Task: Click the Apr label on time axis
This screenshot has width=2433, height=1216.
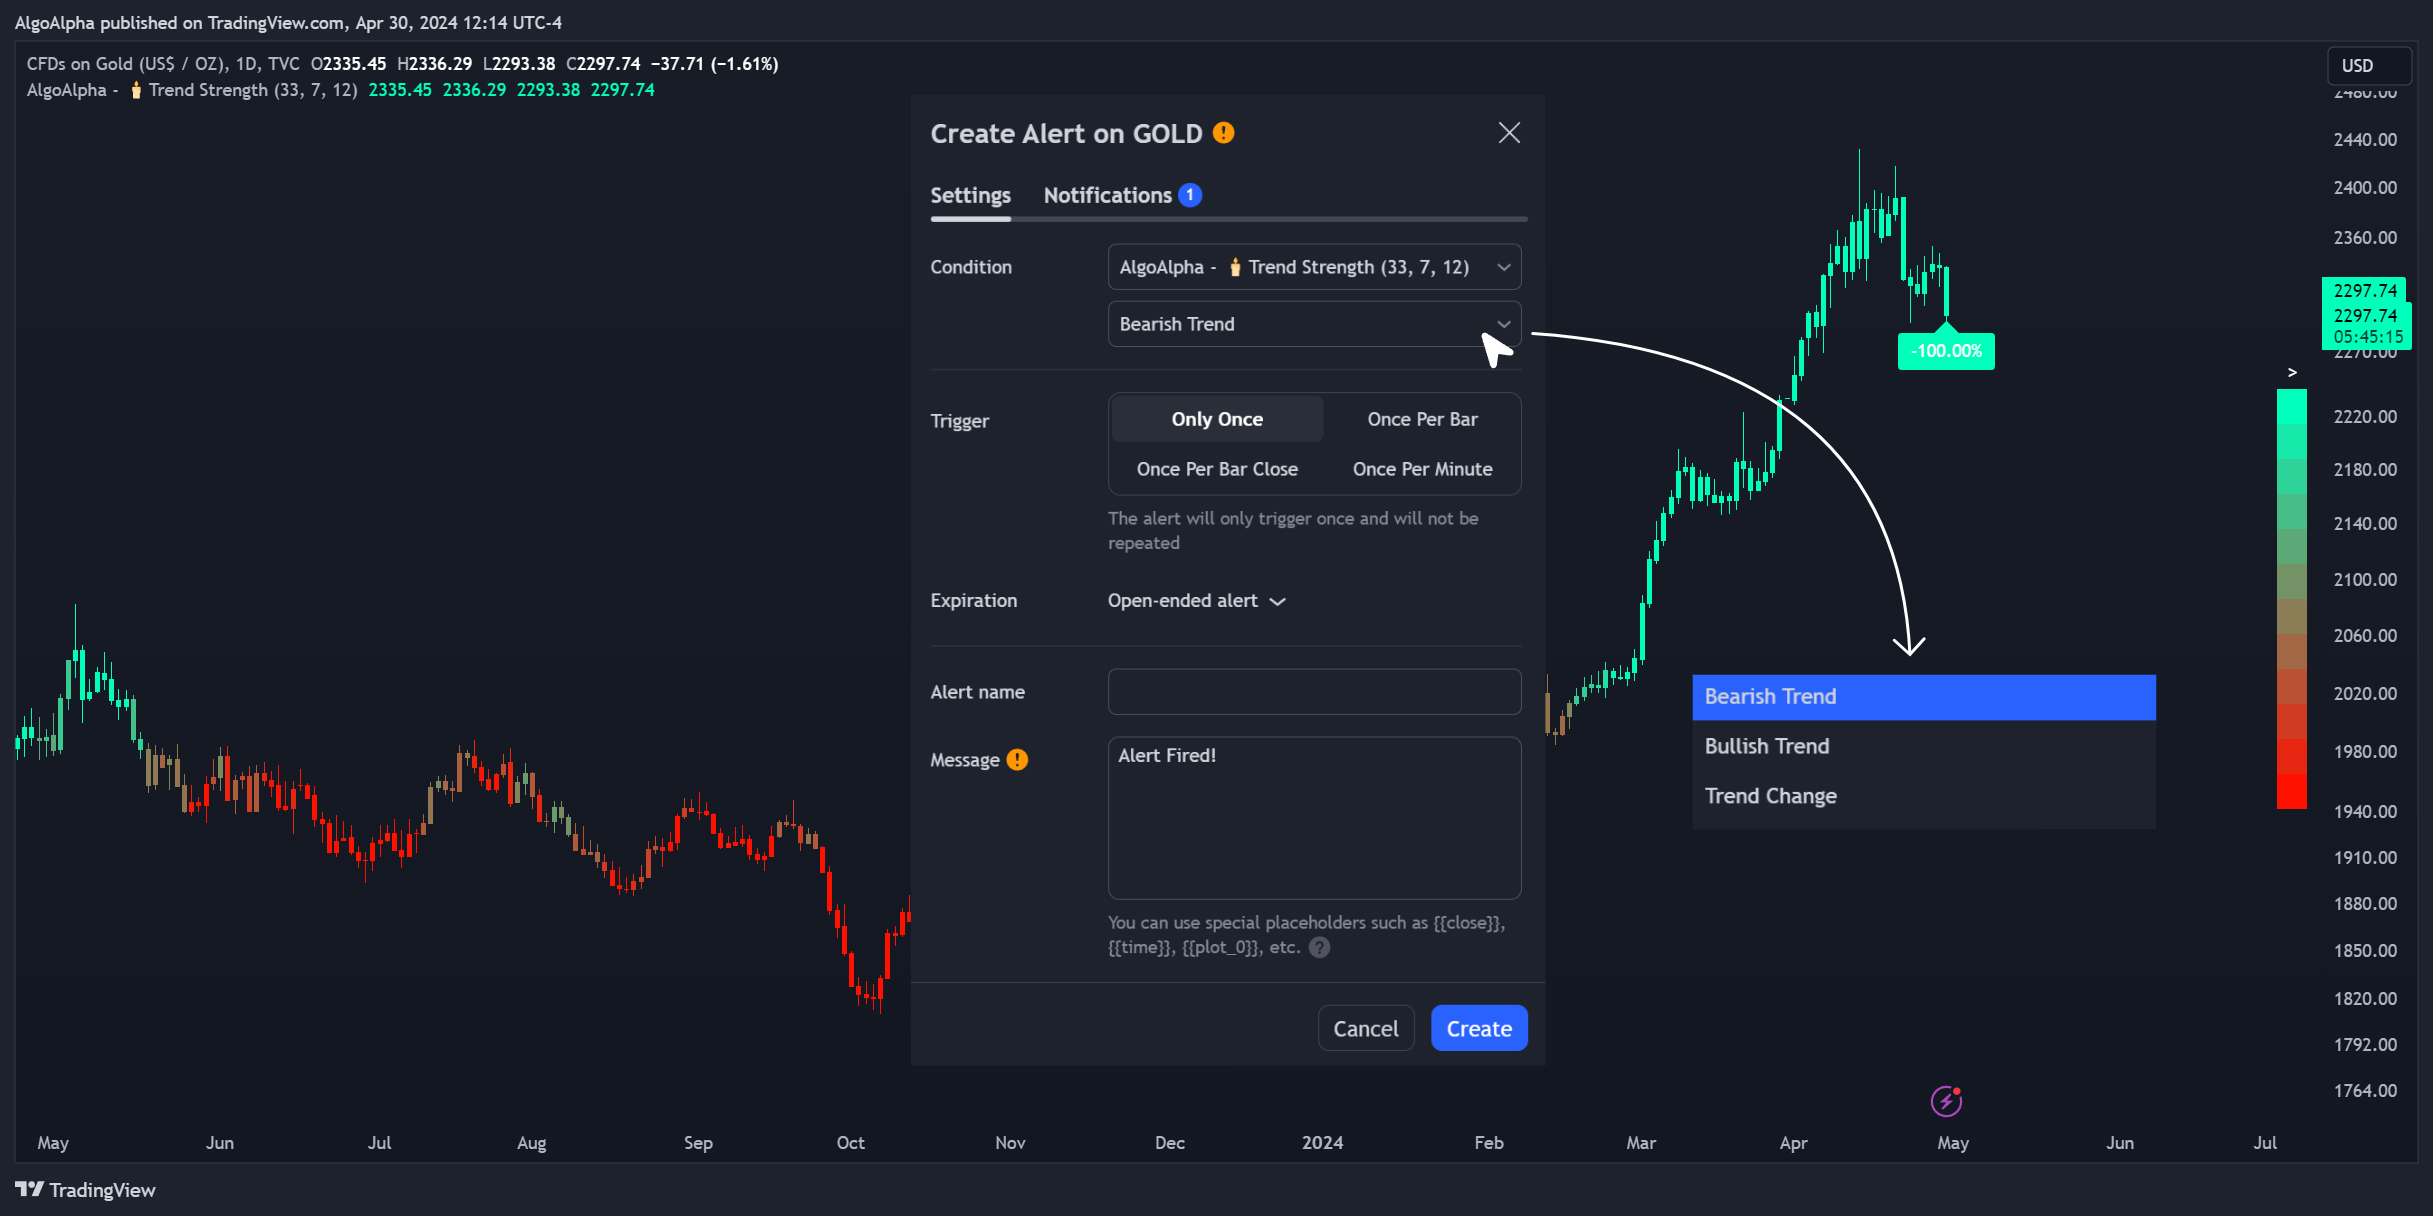Action: [1793, 1143]
